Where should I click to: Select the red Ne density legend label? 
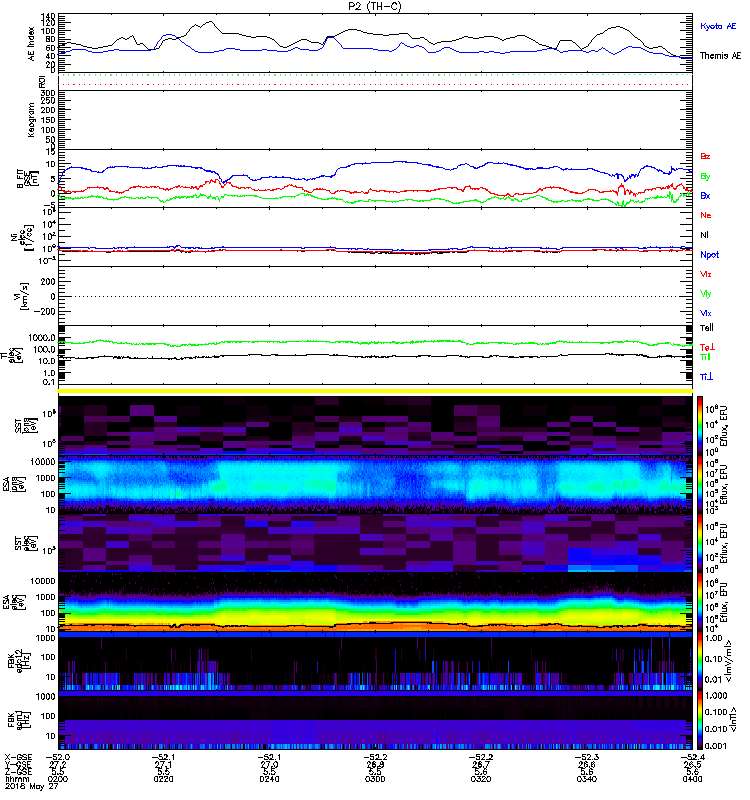[x=706, y=215]
